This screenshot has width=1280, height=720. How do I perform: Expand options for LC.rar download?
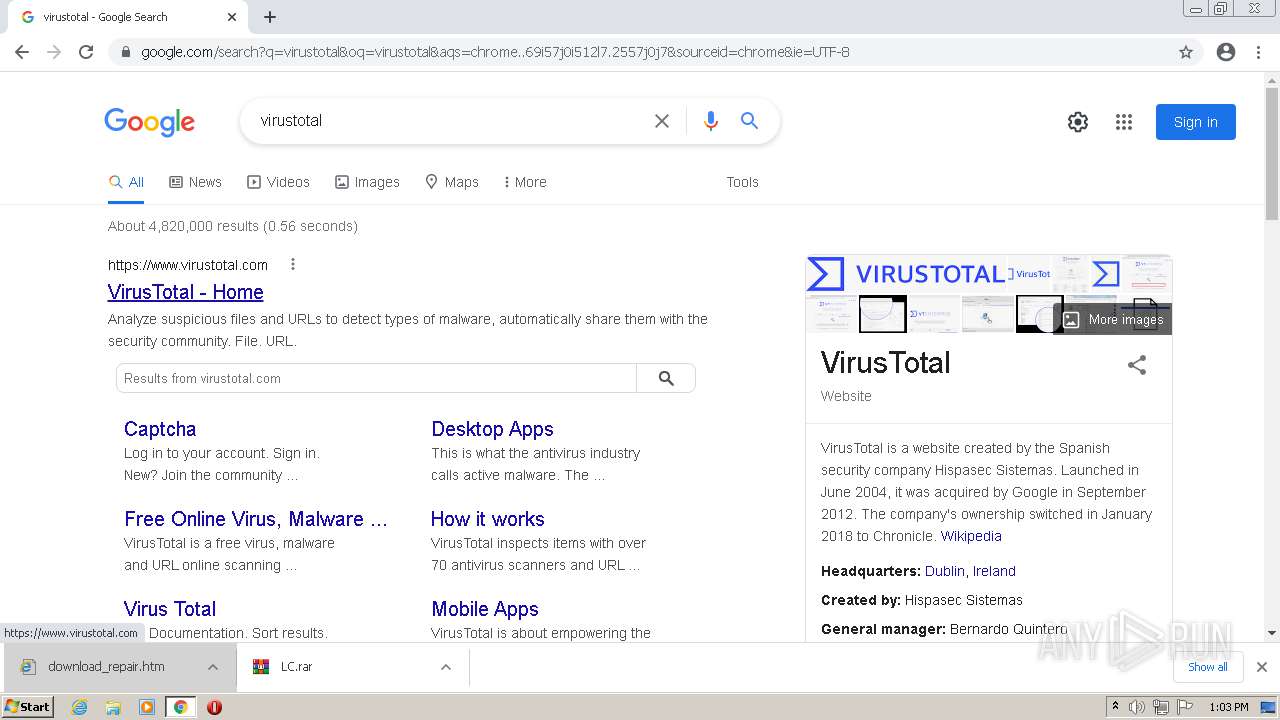[x=446, y=667]
